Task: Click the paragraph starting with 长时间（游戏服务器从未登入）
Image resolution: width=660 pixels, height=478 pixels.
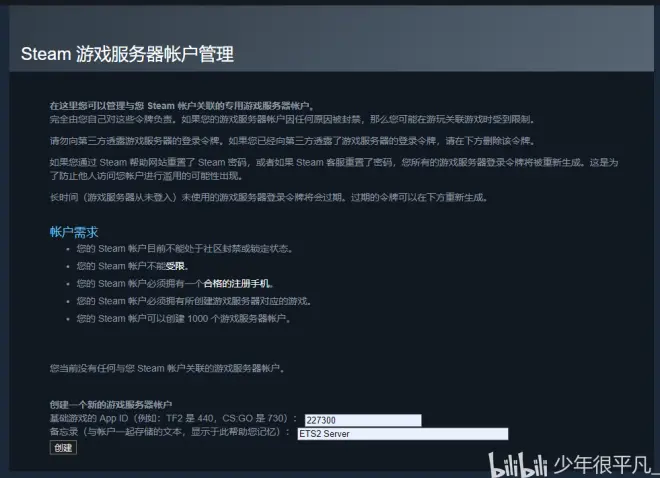Action: [x=269, y=197]
